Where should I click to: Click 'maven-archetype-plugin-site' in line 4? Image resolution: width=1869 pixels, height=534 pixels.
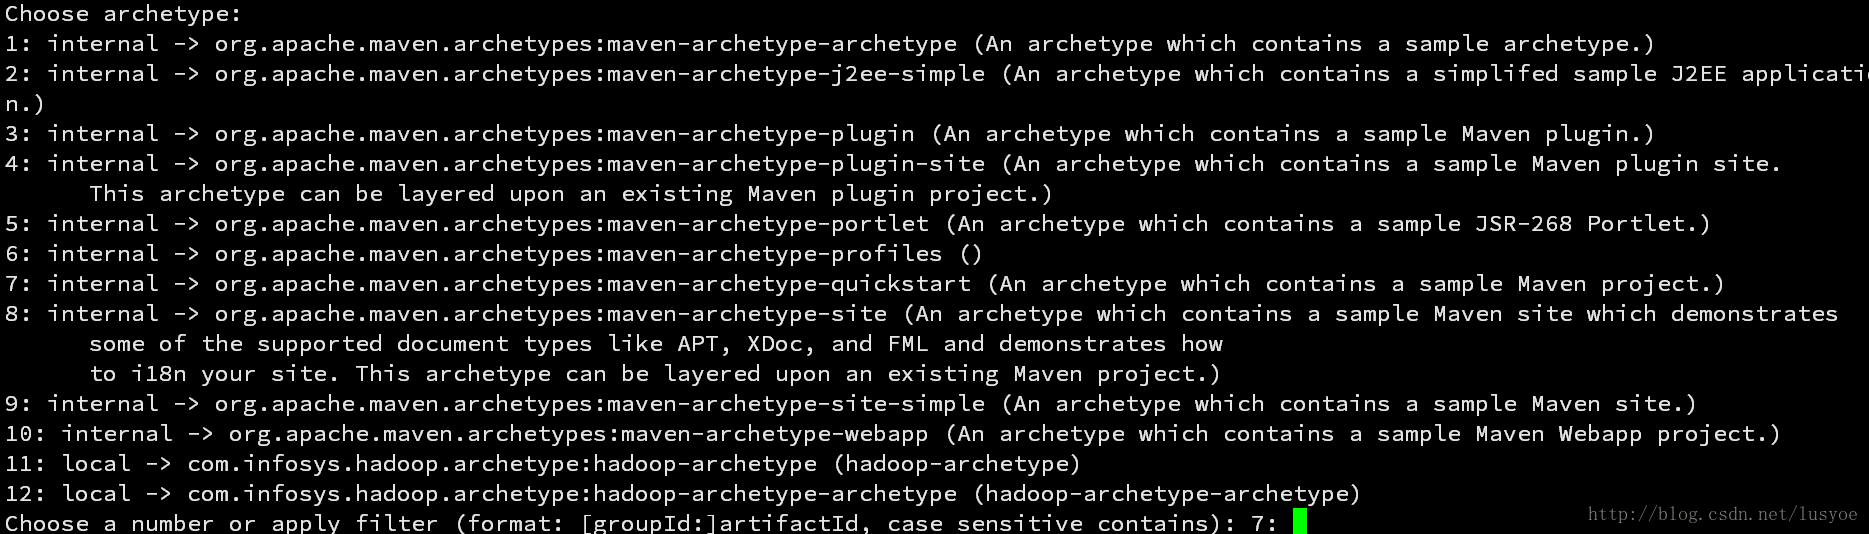pos(796,164)
